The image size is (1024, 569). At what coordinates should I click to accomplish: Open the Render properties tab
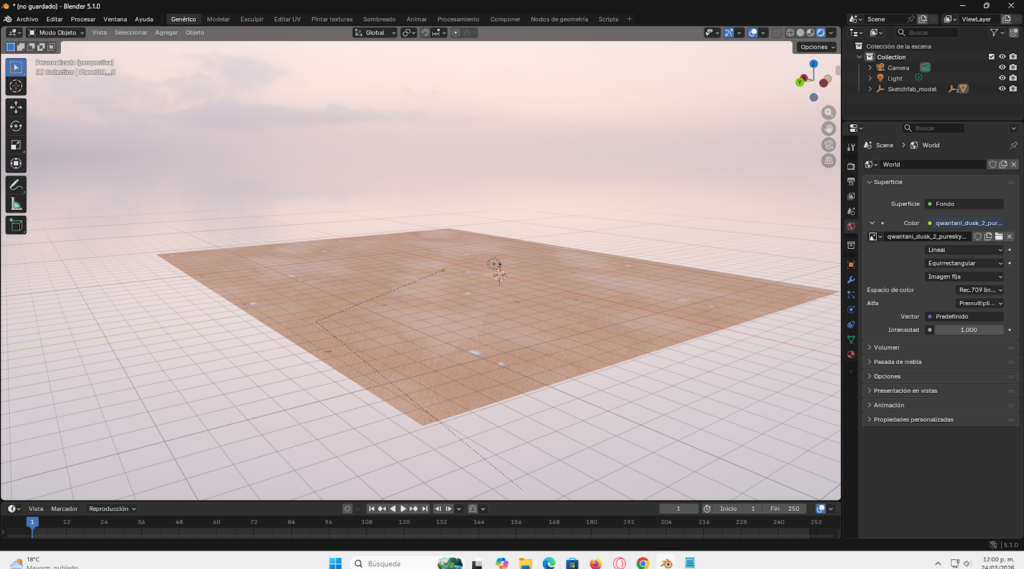point(851,167)
